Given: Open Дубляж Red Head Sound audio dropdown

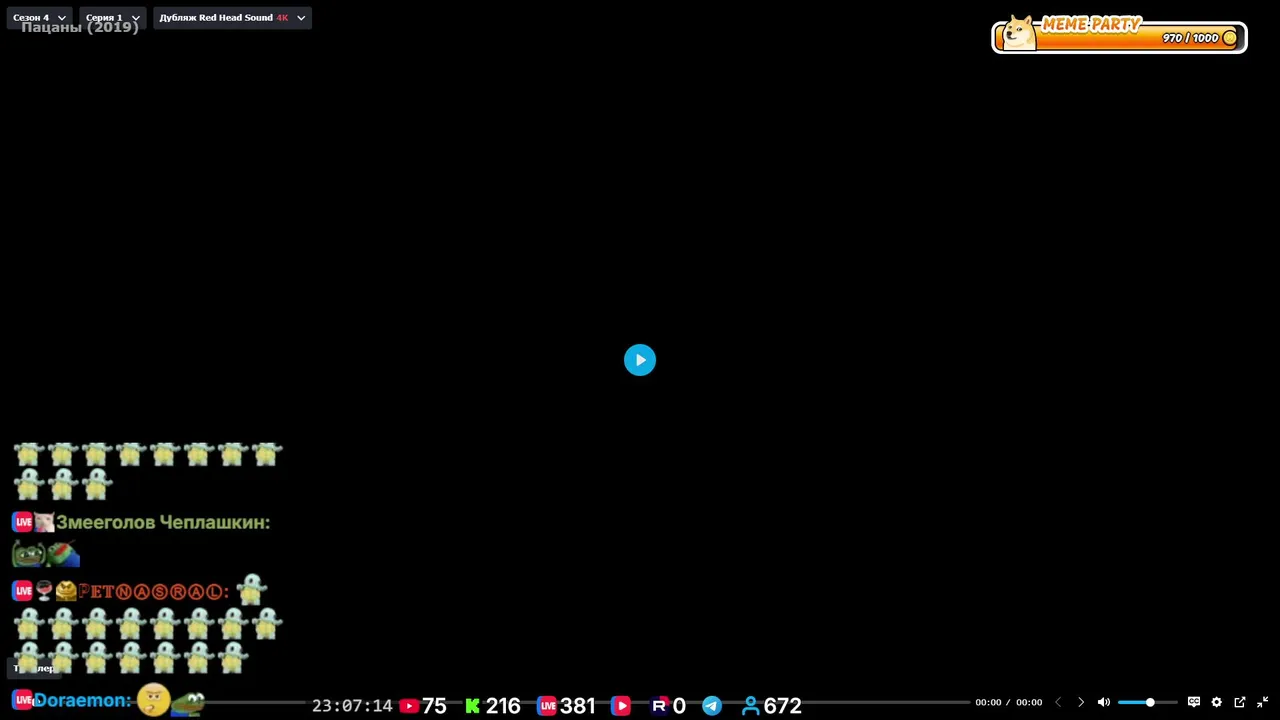Looking at the screenshot, I should pyautogui.click(x=232, y=18).
